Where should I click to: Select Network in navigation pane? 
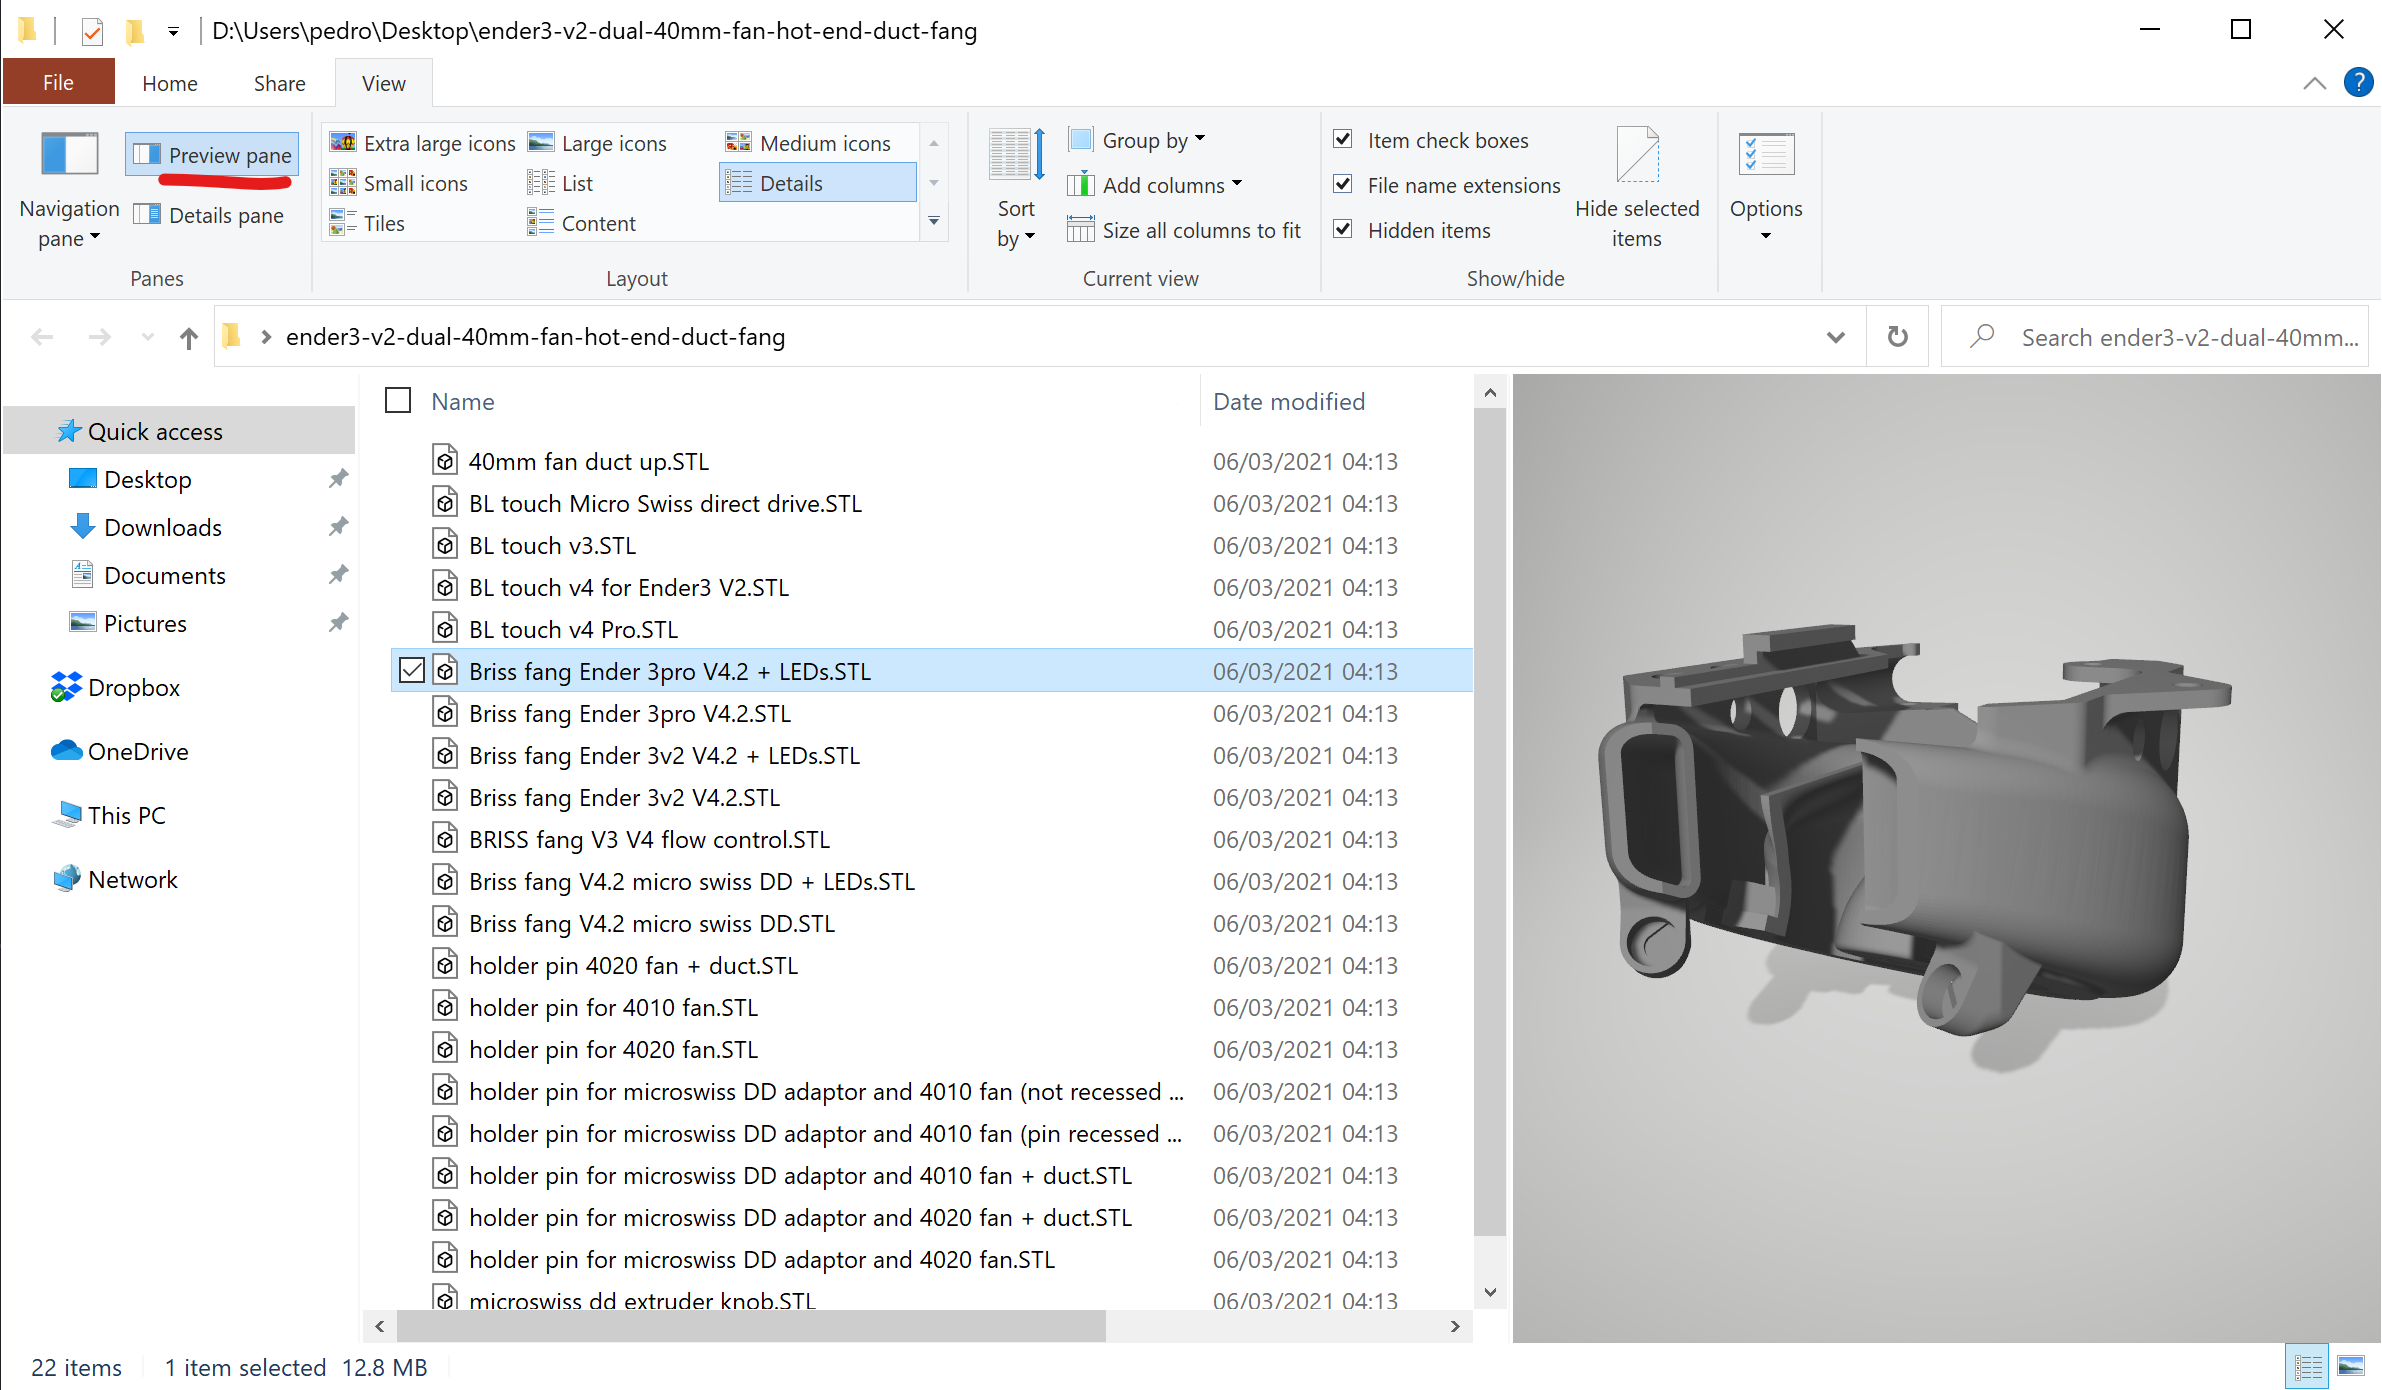pyautogui.click(x=133, y=879)
